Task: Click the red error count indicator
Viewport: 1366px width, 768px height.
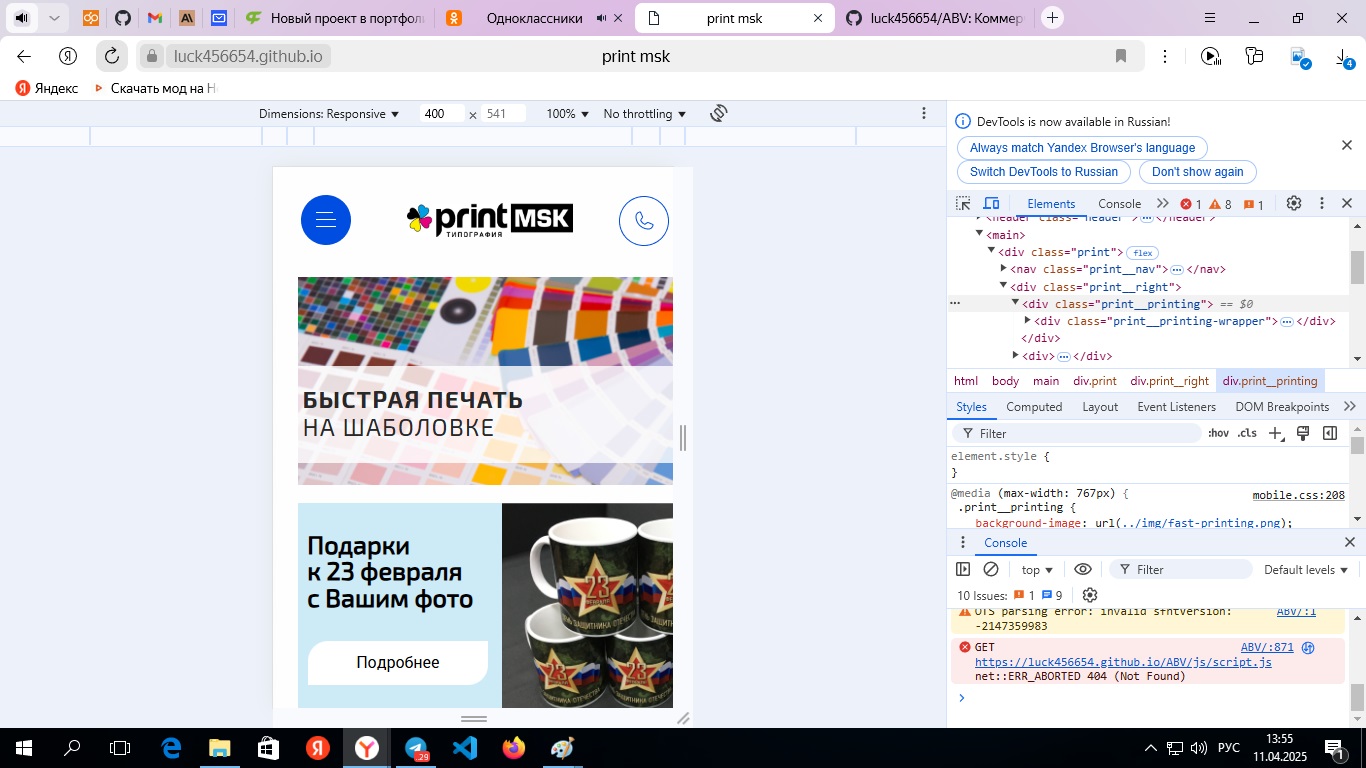Action: (1191, 204)
